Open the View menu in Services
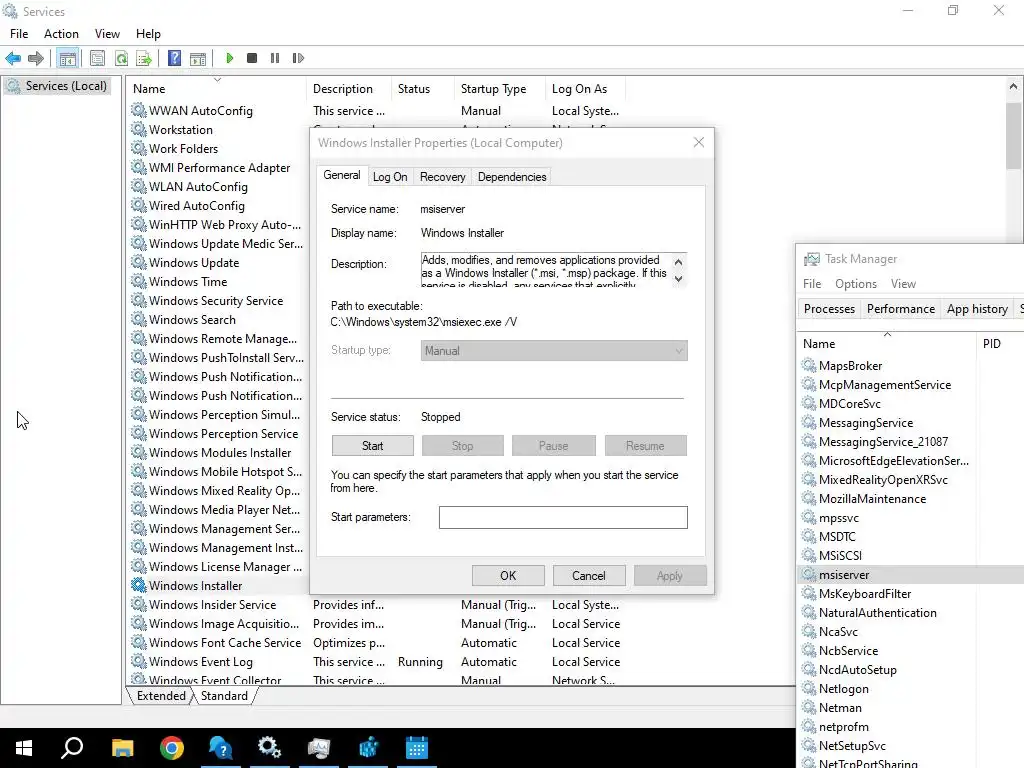Screen dimensions: 1024x768 (107, 34)
